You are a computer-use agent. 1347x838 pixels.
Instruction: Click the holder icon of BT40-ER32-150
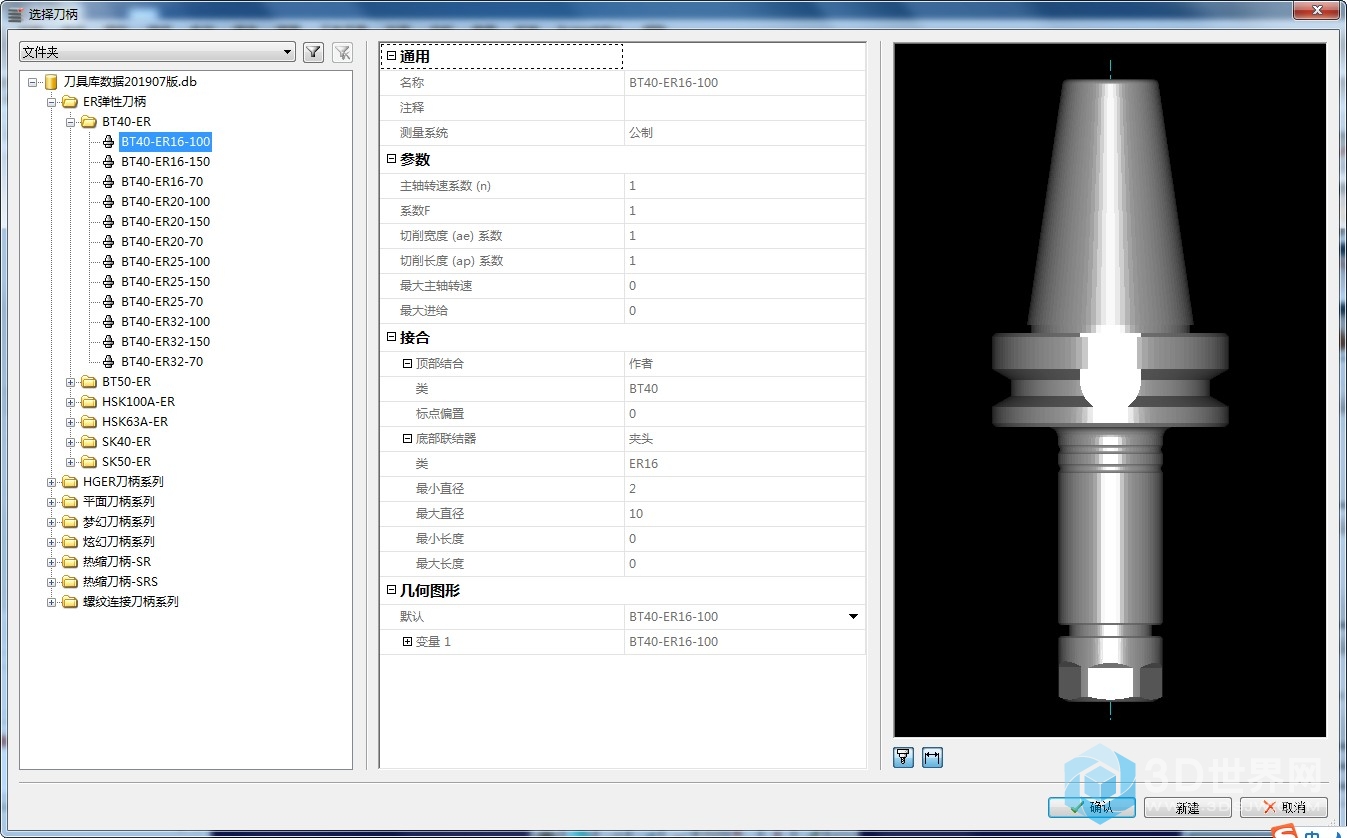109,342
